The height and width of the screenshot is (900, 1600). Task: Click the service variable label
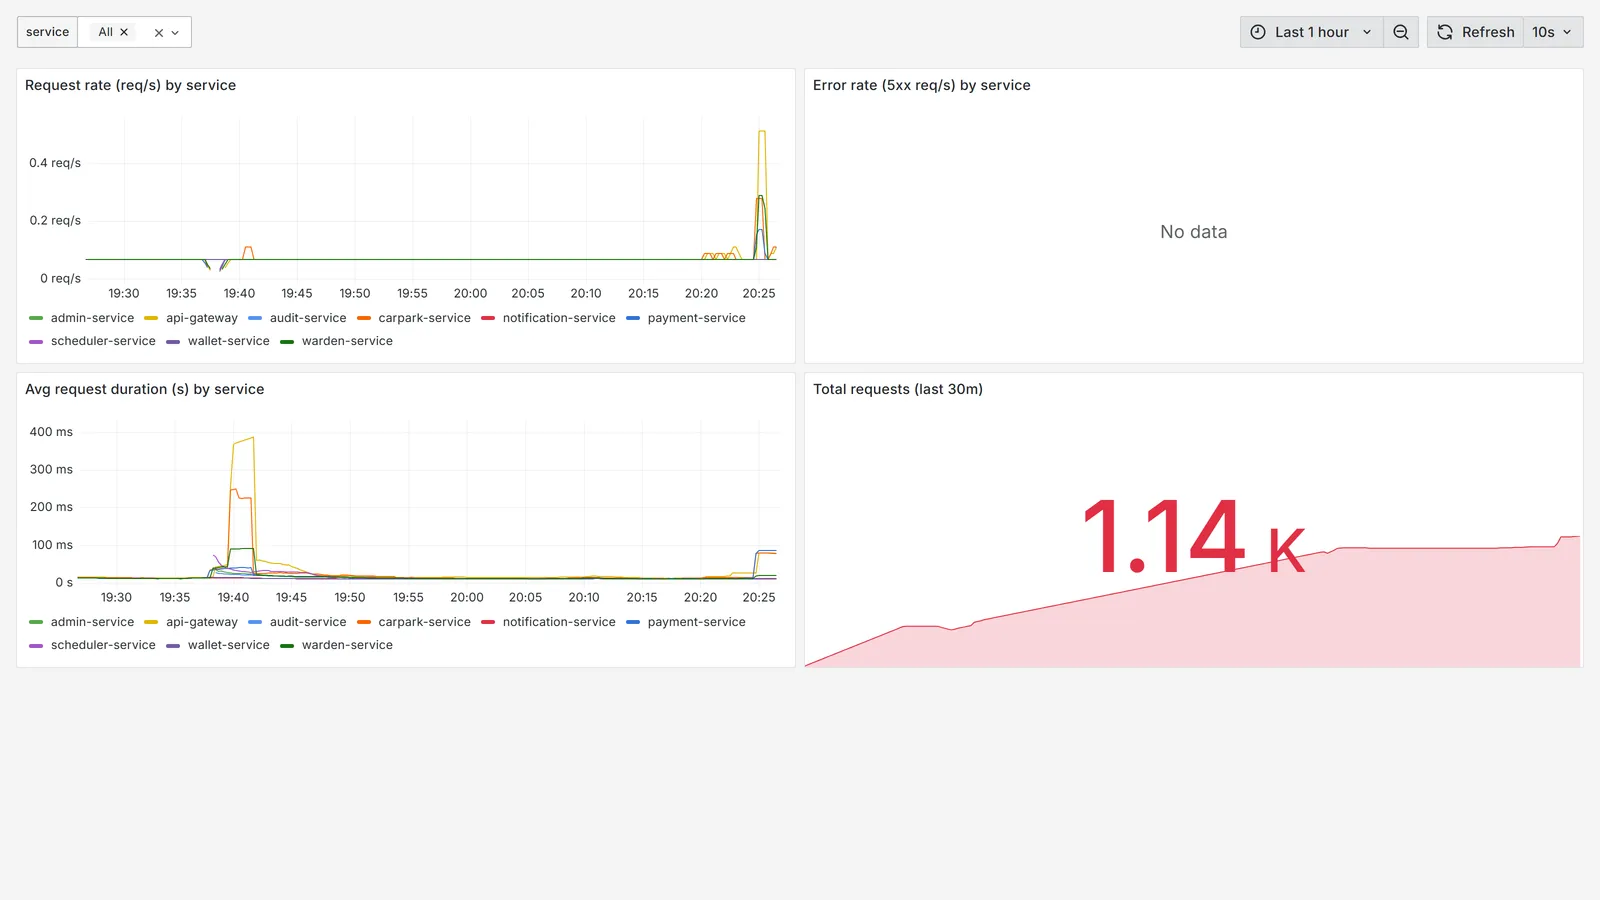47,32
